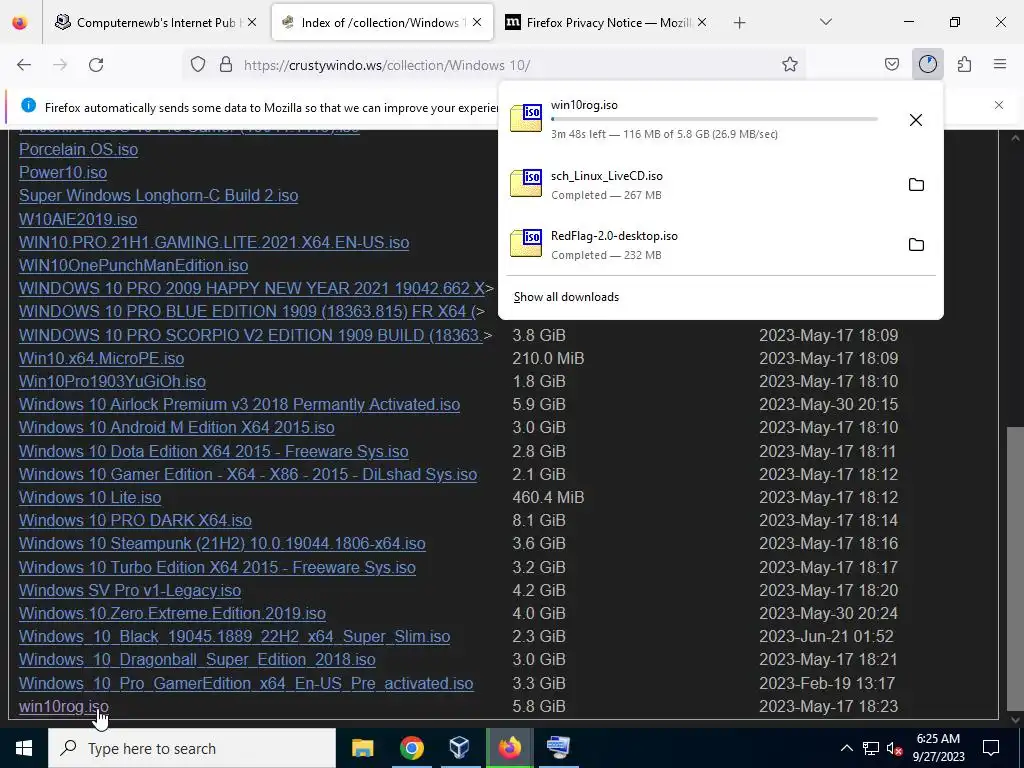The image size is (1024, 768).
Task: Download Super Windows Longhorn-C Build 2.iso
Action: pyautogui.click(x=159, y=195)
